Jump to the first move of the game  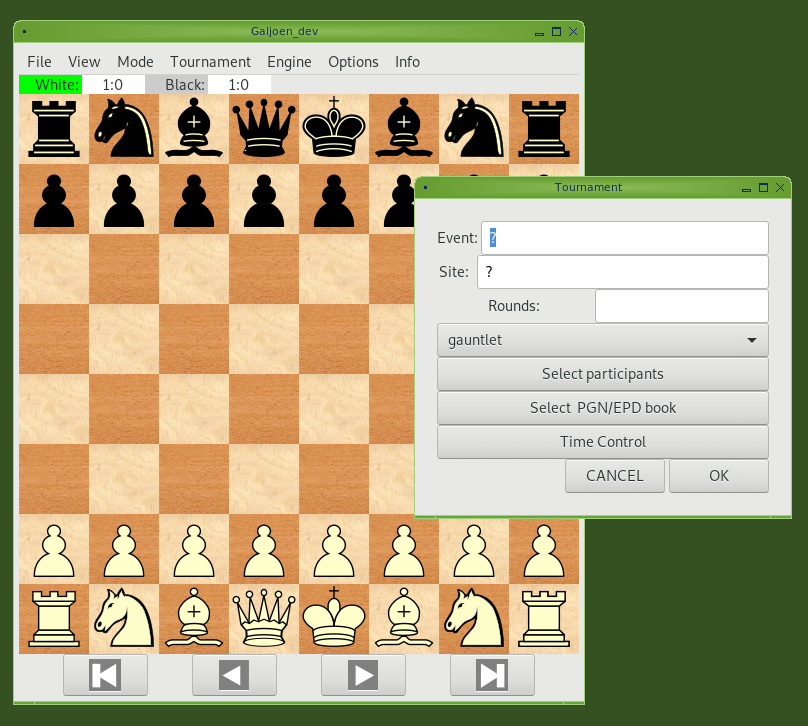click(x=105, y=675)
